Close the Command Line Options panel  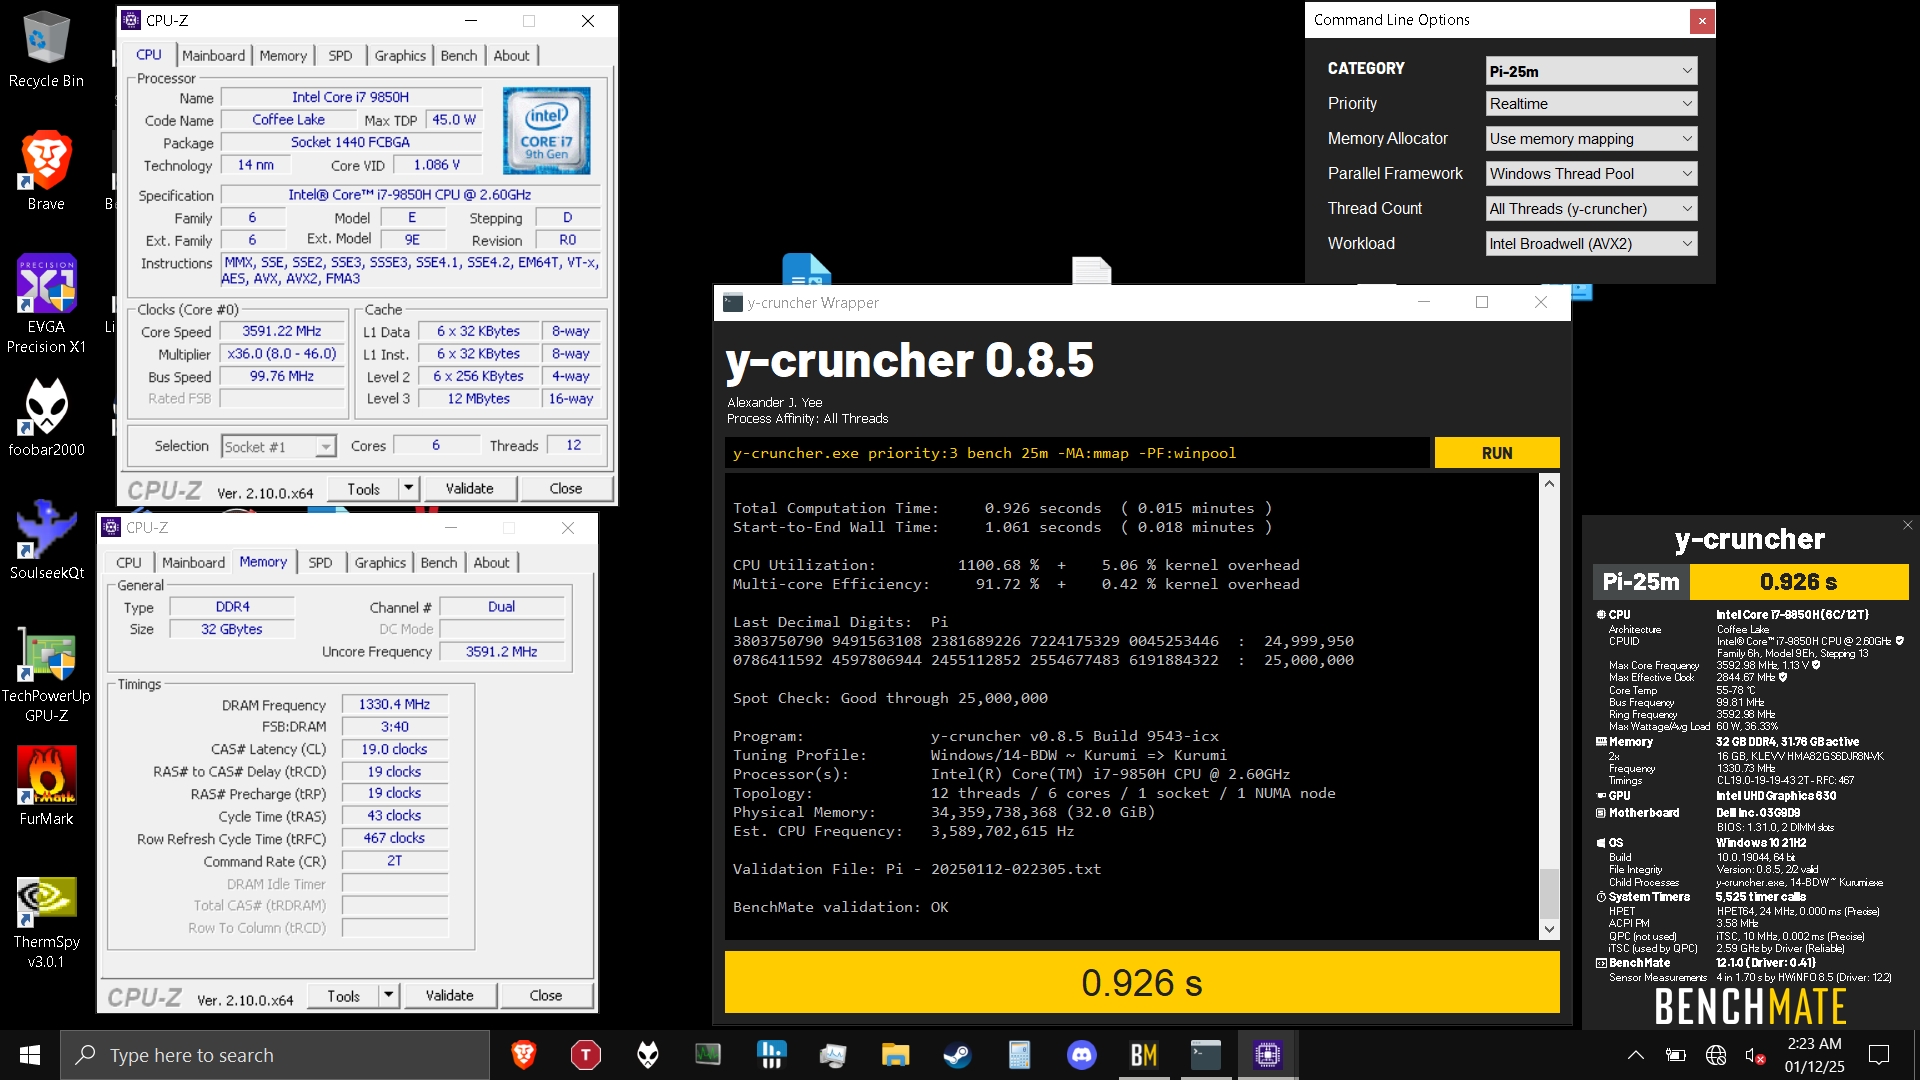(x=1702, y=21)
